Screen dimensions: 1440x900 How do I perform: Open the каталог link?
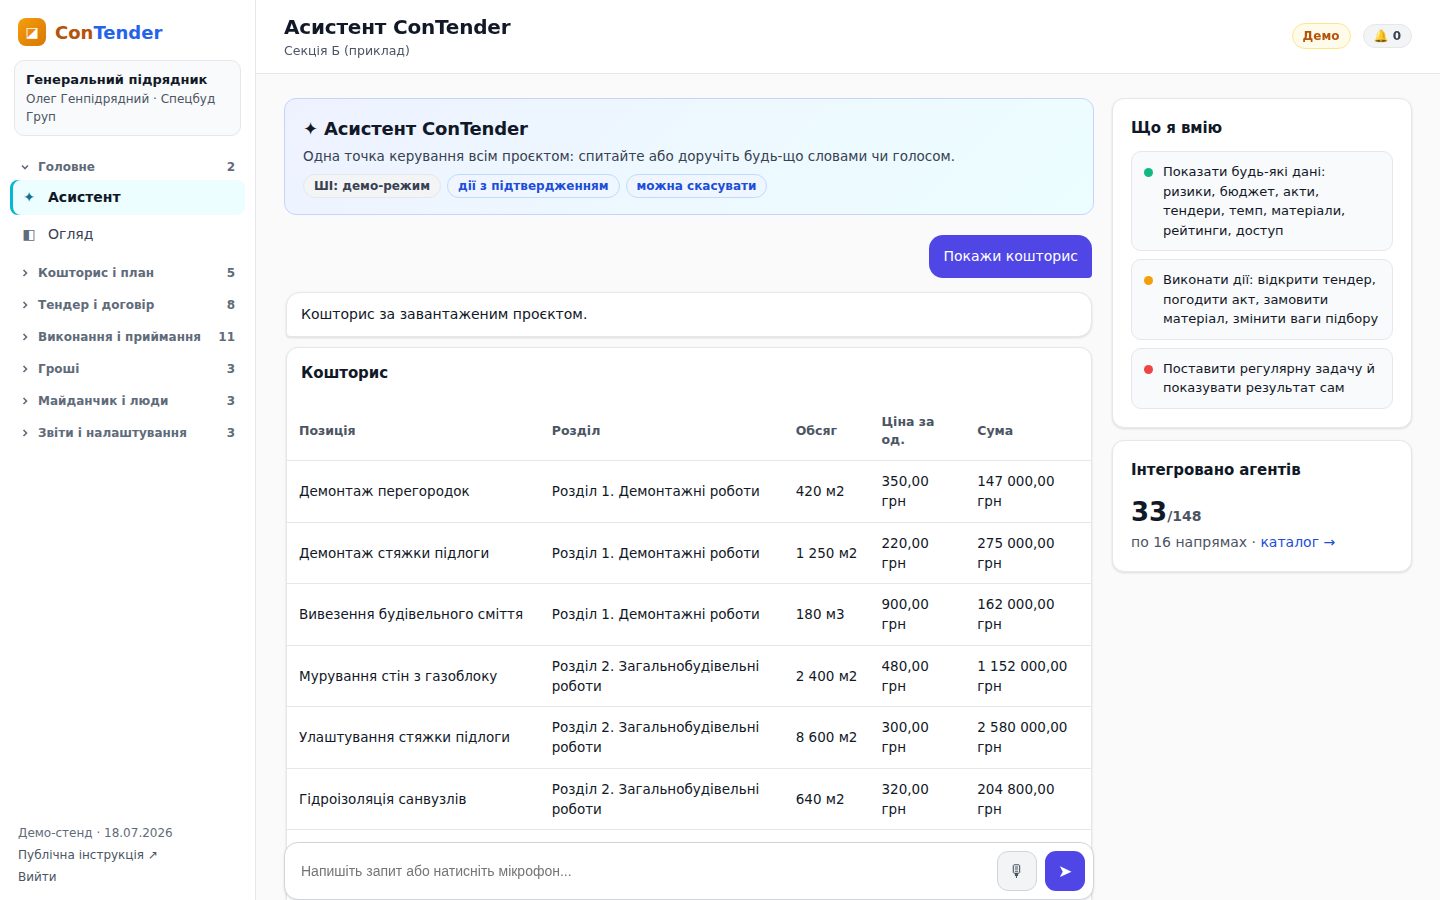pos(1297,542)
